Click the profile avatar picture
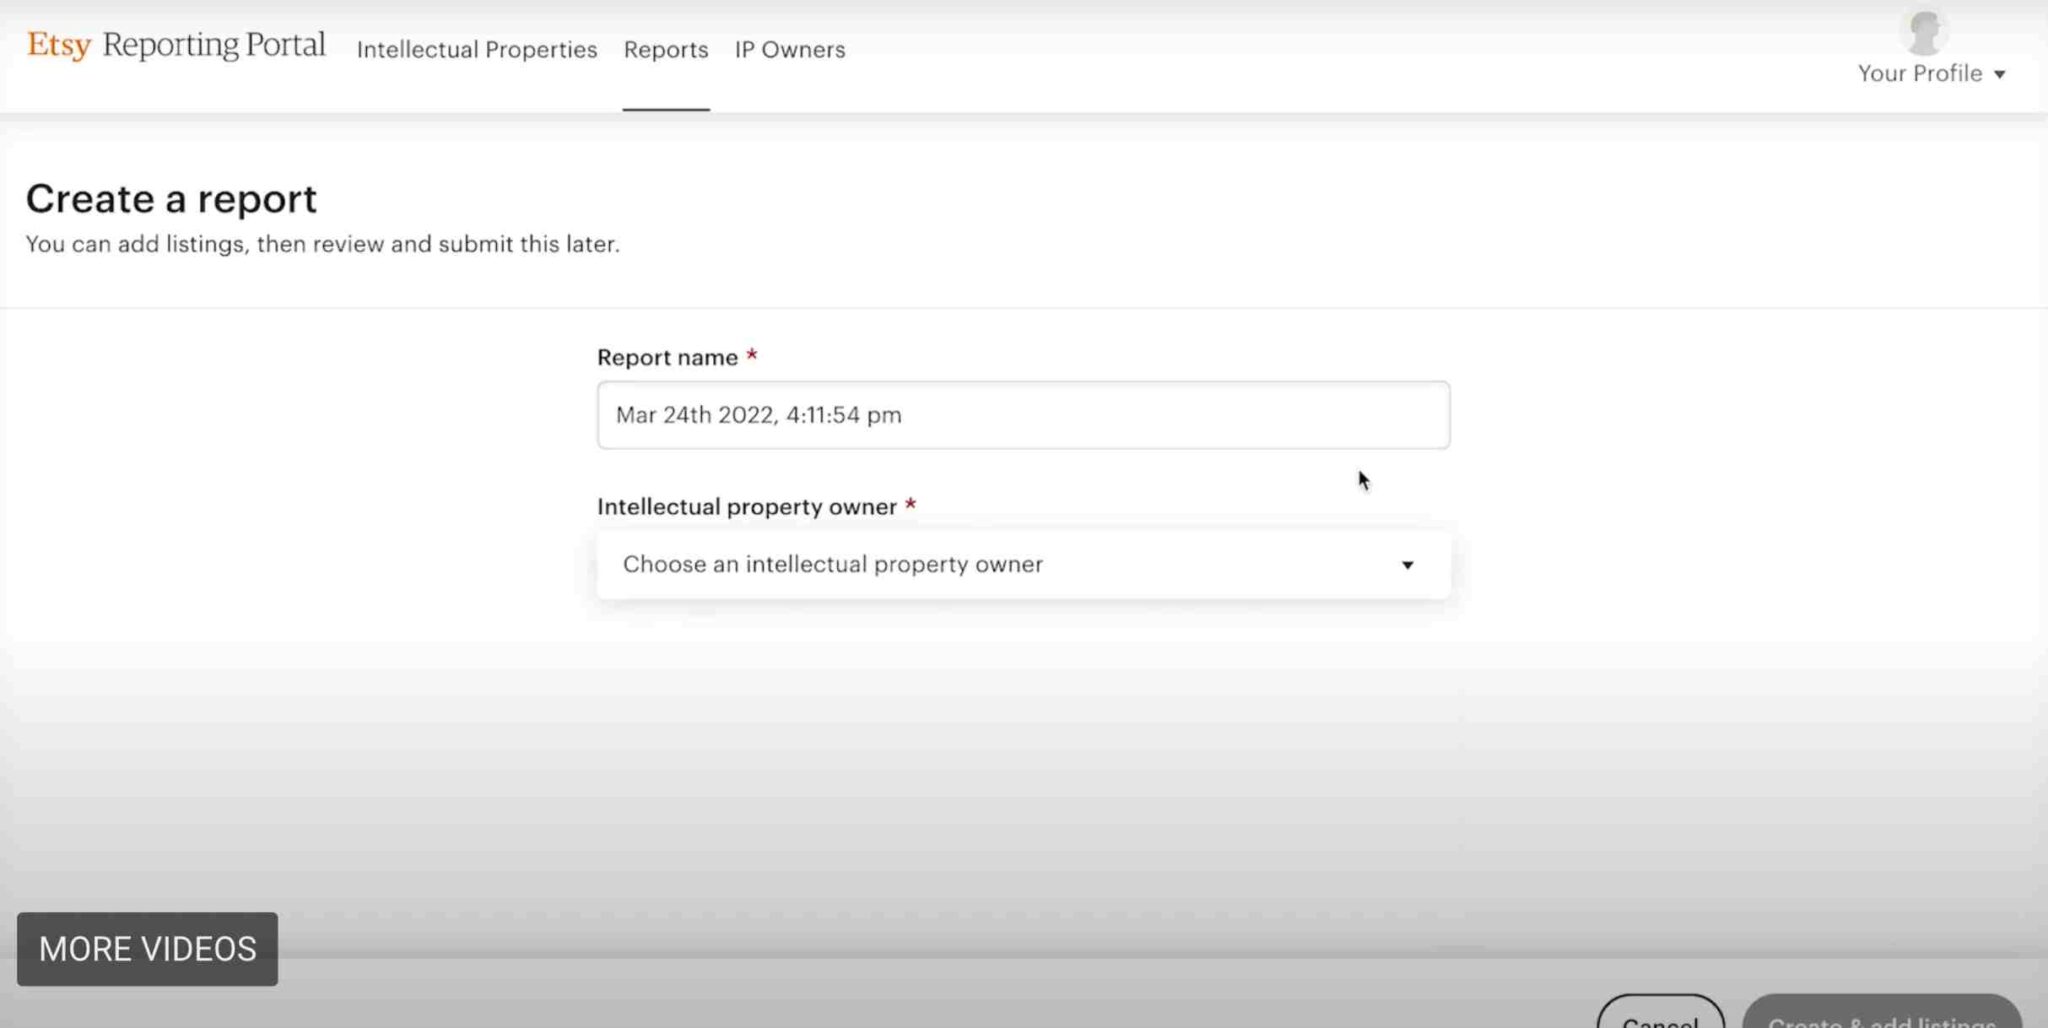2048x1028 pixels. pyautogui.click(x=1924, y=32)
